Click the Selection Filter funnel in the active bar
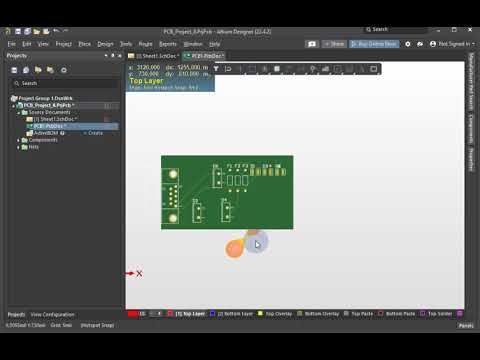This screenshot has width=480, height=360. pos(216,69)
